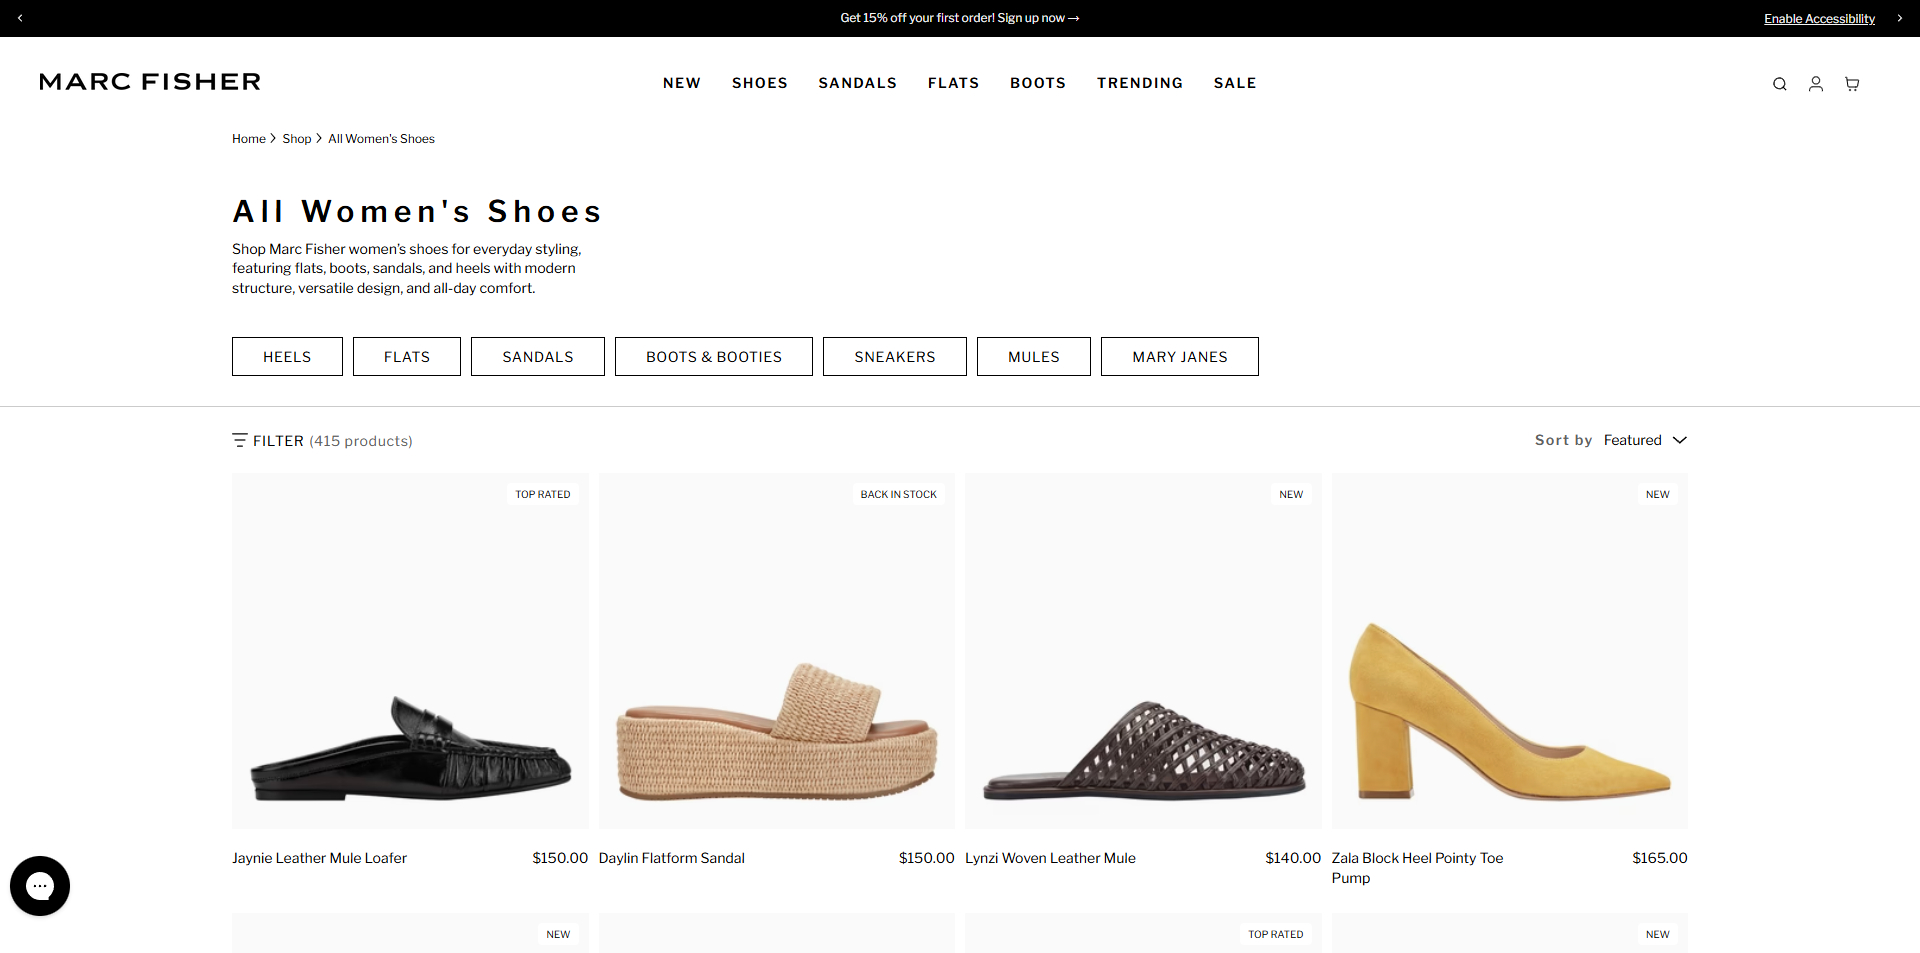The height and width of the screenshot is (953, 1920).
Task: Click the previous announcement arrow
Action: coord(20,18)
